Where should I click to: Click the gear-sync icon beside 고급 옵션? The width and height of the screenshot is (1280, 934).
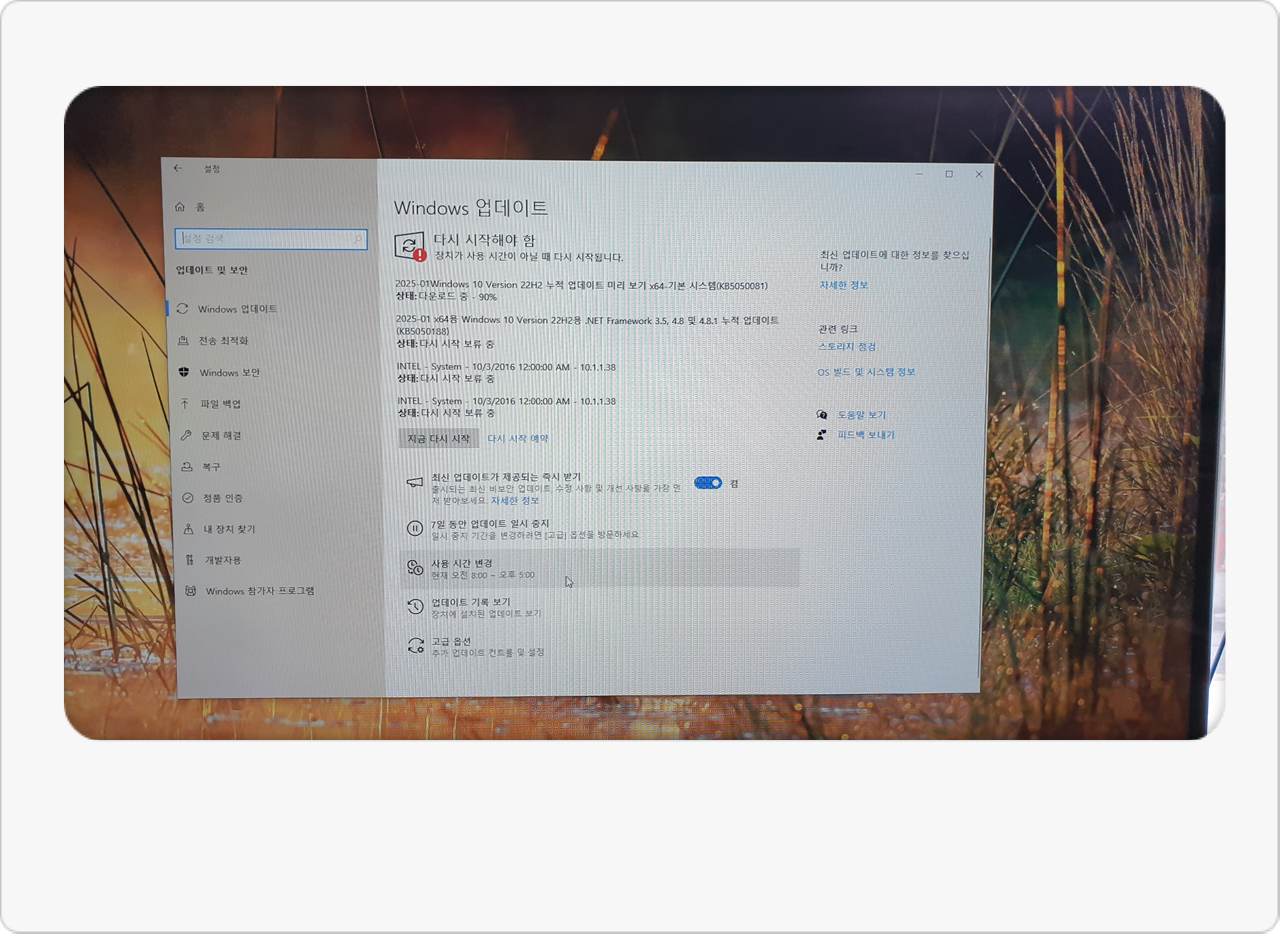pos(415,645)
